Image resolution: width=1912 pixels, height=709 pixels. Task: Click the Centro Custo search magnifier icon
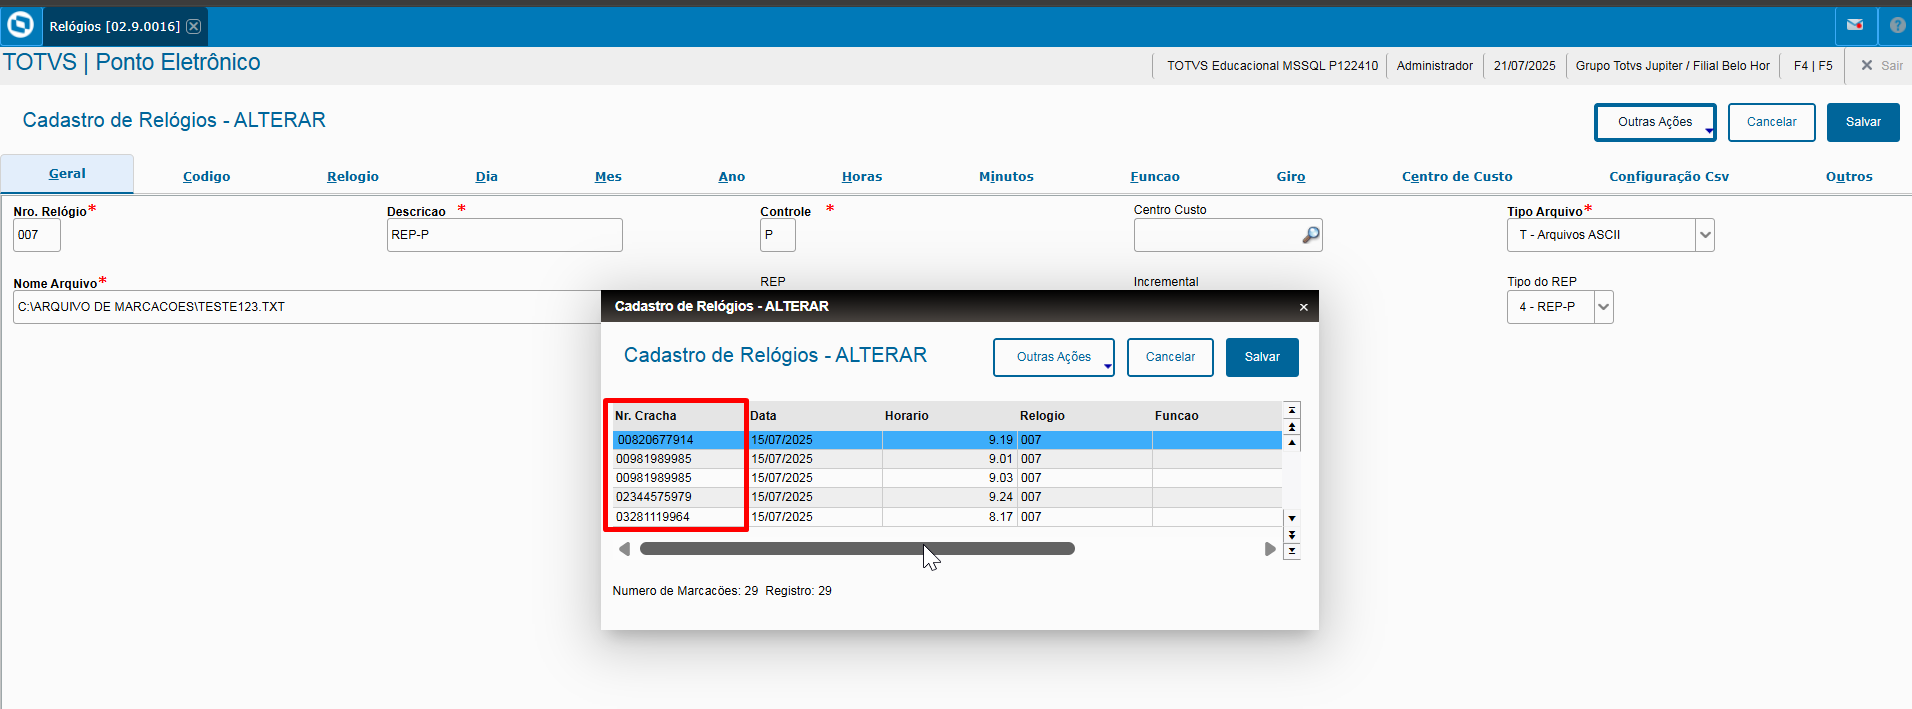coord(1310,235)
